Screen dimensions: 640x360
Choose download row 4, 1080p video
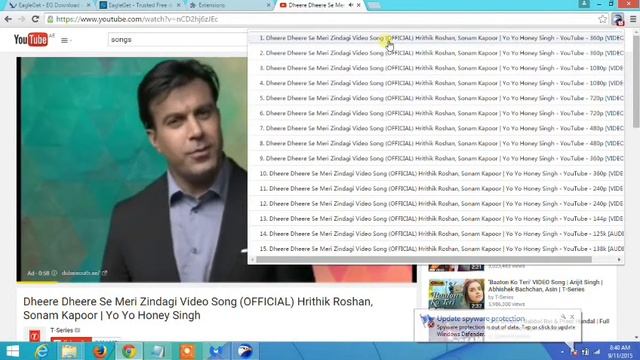[x=436, y=83]
